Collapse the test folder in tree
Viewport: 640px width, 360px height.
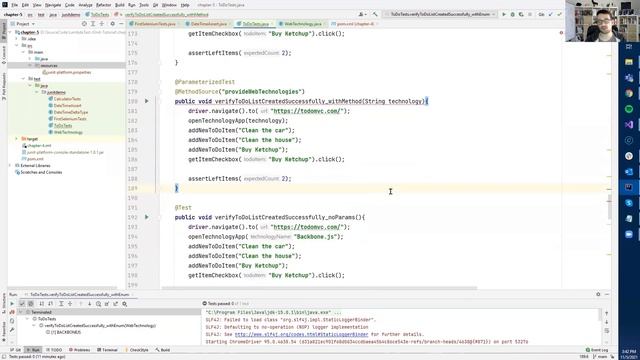(23, 79)
